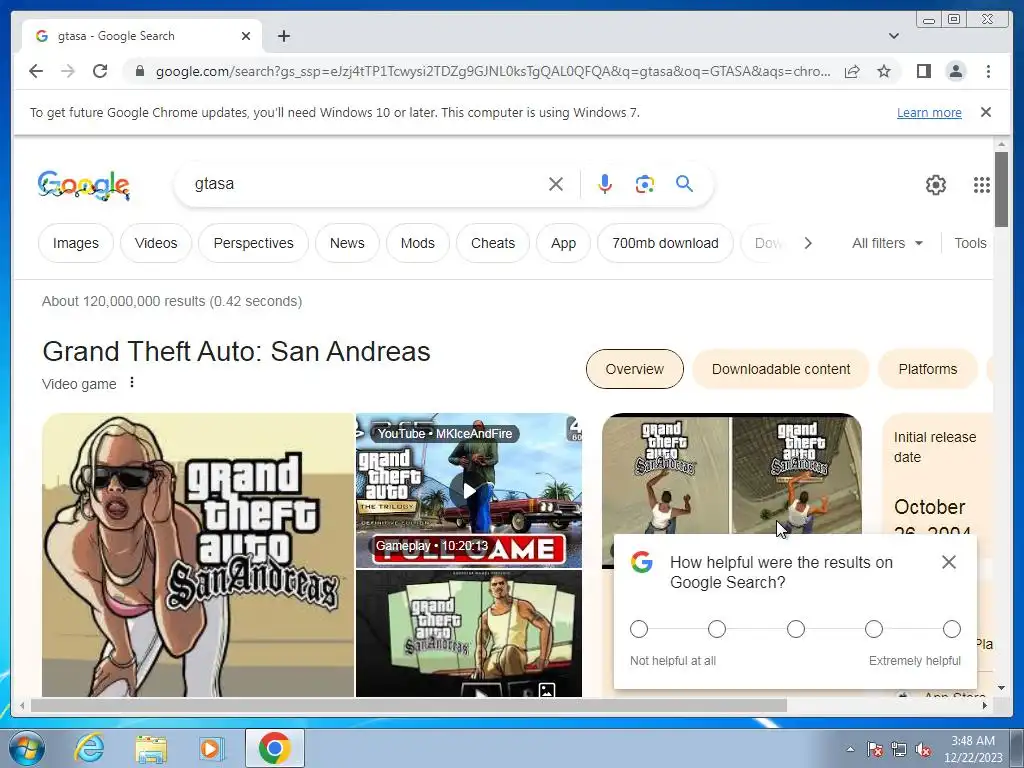Play the MKIceAndFire YouTube gameplay video
The image size is (1024, 768).
click(469, 490)
